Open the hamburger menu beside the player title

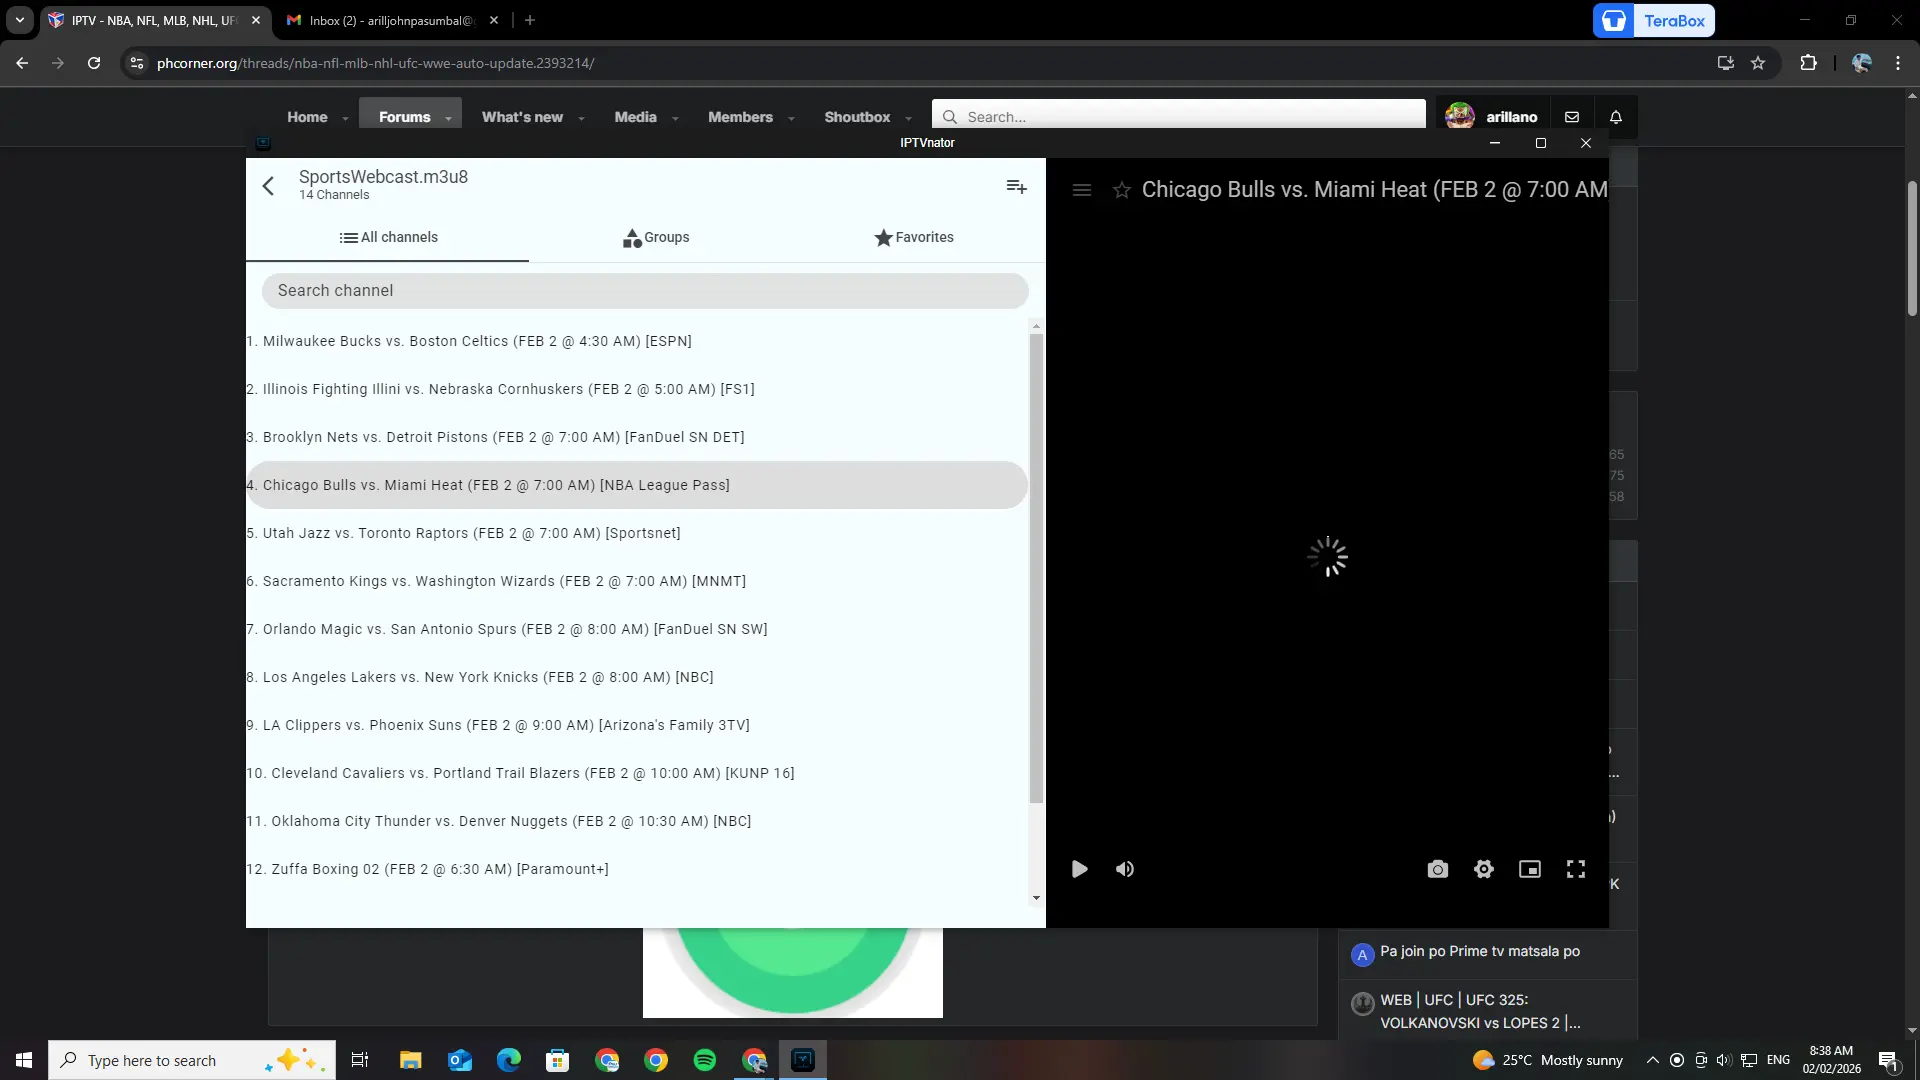1081,190
